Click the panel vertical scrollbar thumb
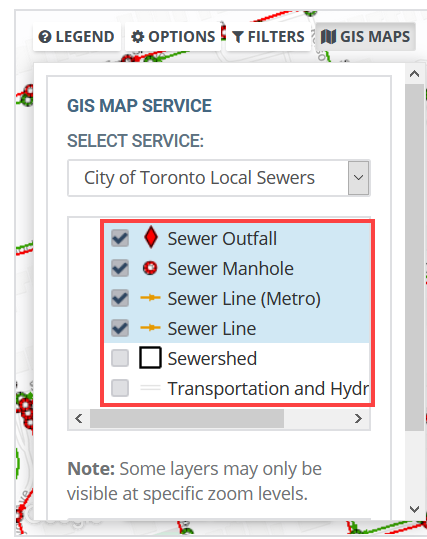Viewport: 427px width, 539px height. pos(415,257)
